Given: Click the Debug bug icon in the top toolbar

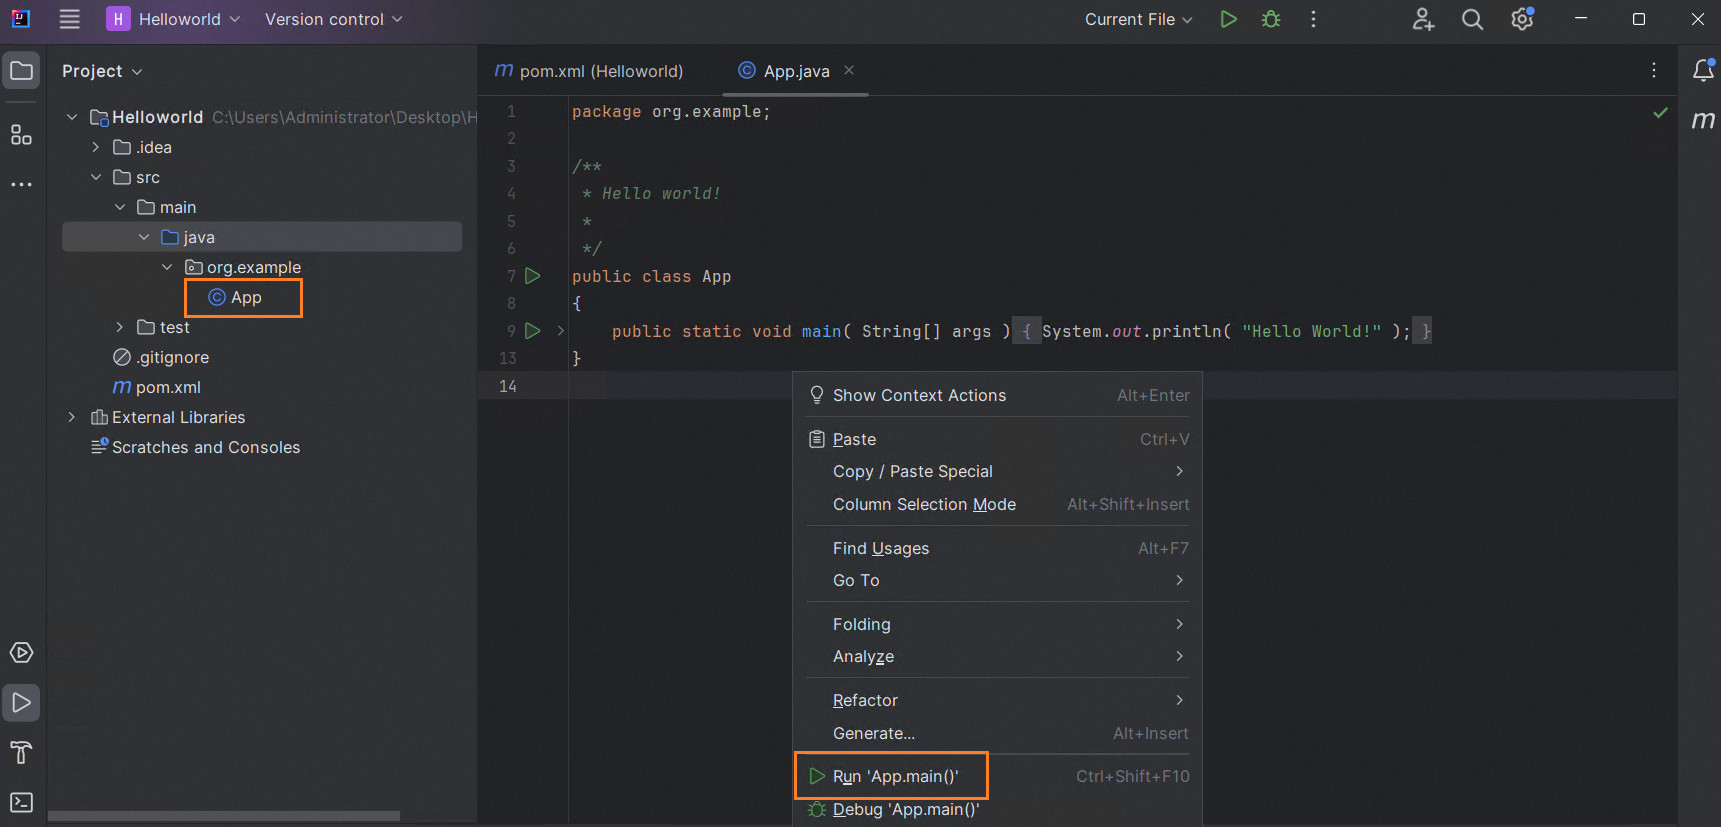Looking at the screenshot, I should (x=1271, y=19).
